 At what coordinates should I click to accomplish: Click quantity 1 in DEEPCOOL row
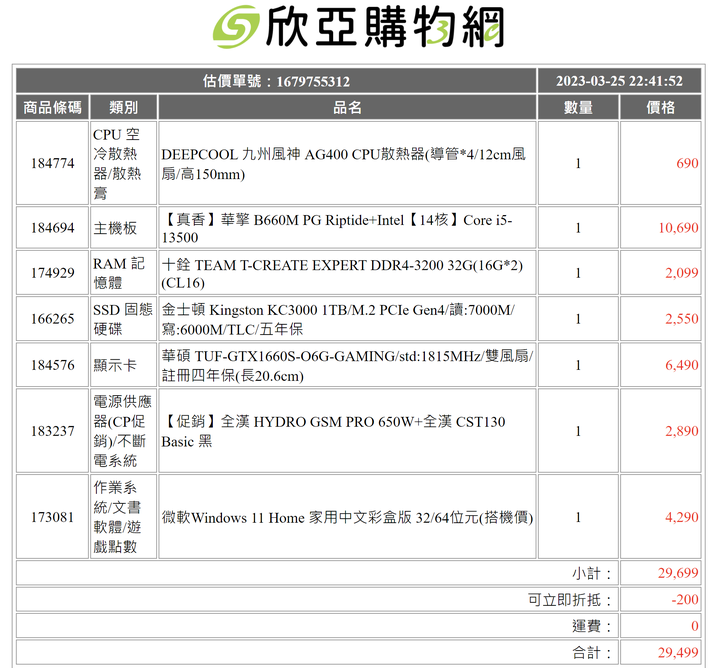click(x=578, y=163)
